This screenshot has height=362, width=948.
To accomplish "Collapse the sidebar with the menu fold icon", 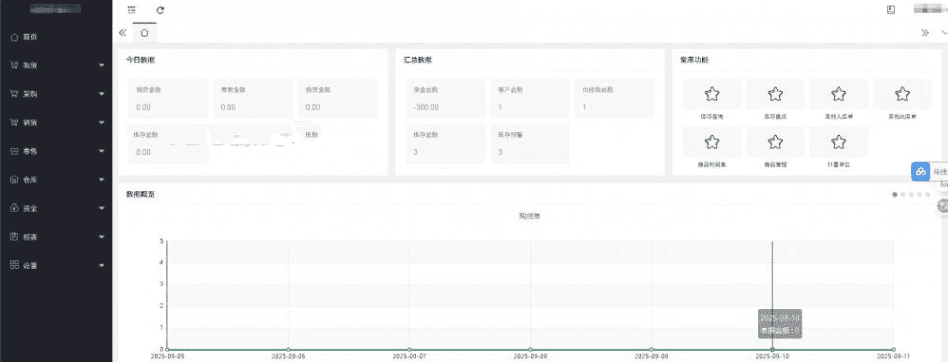I will 131,10.
